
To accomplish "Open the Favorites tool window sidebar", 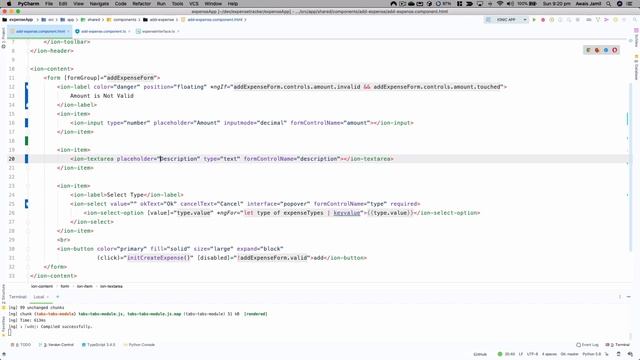I will tap(3, 327).
